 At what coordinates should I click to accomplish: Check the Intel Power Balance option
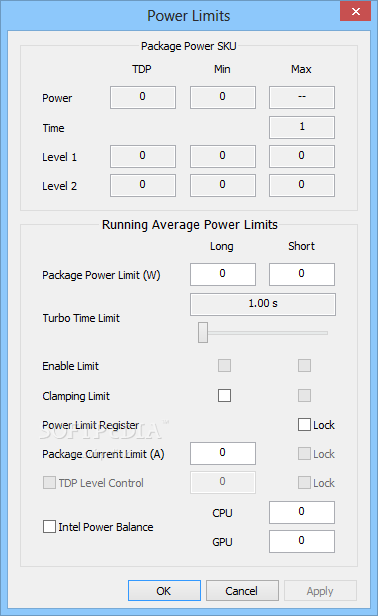49,526
